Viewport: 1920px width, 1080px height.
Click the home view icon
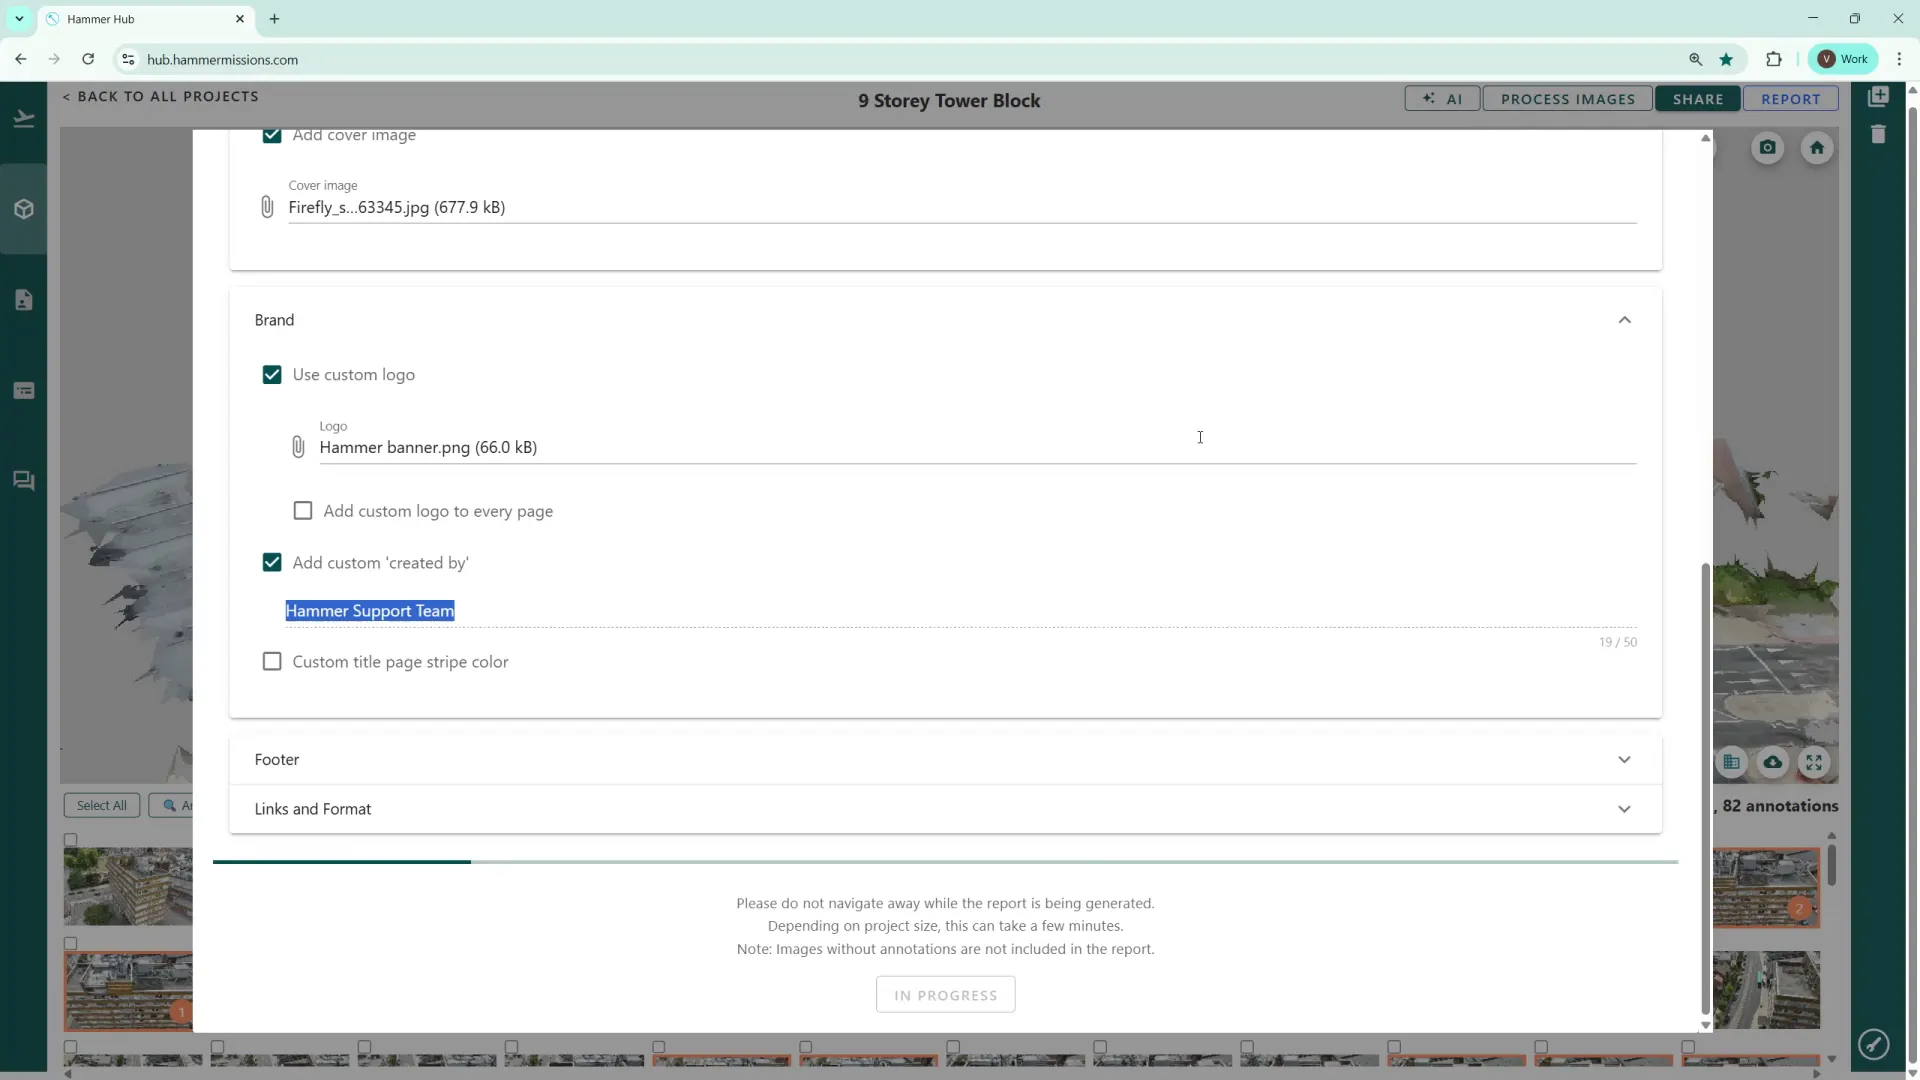coord(1817,148)
